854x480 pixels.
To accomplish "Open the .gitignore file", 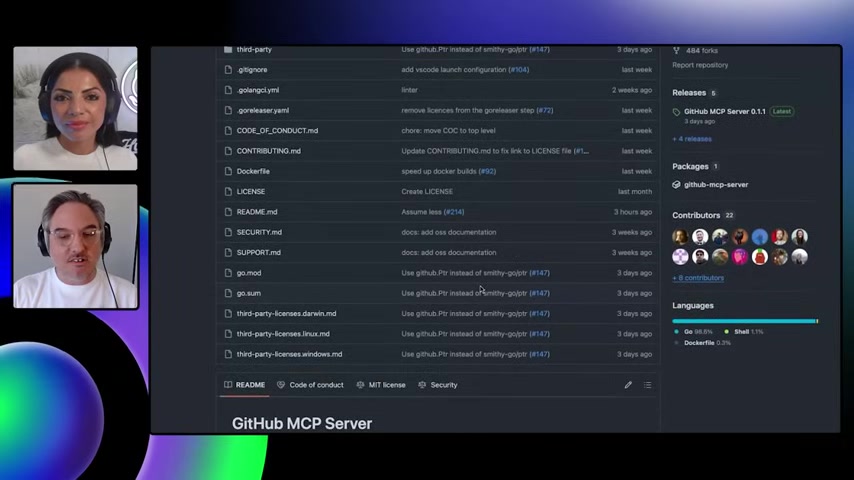I will point(252,70).
